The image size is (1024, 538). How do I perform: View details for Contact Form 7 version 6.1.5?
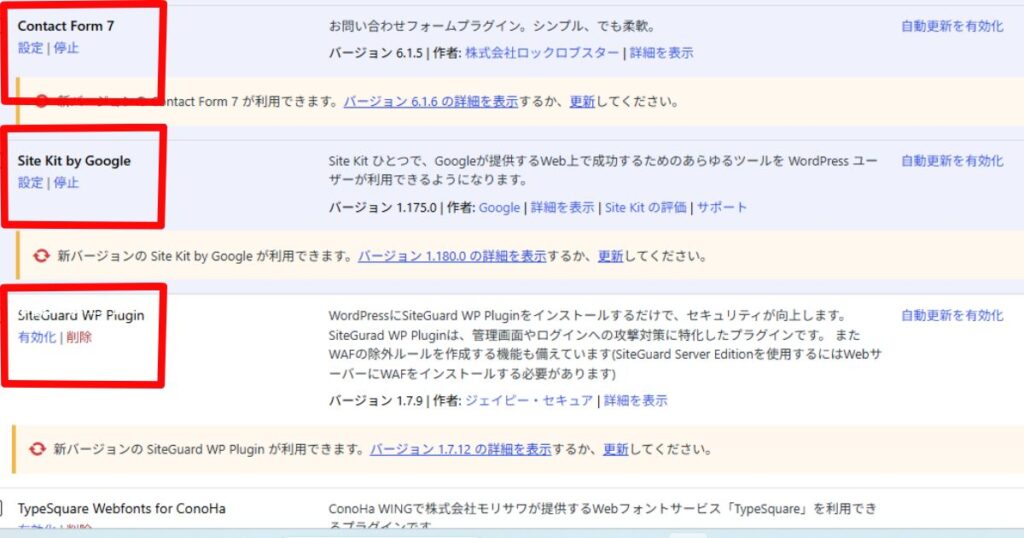point(661,53)
